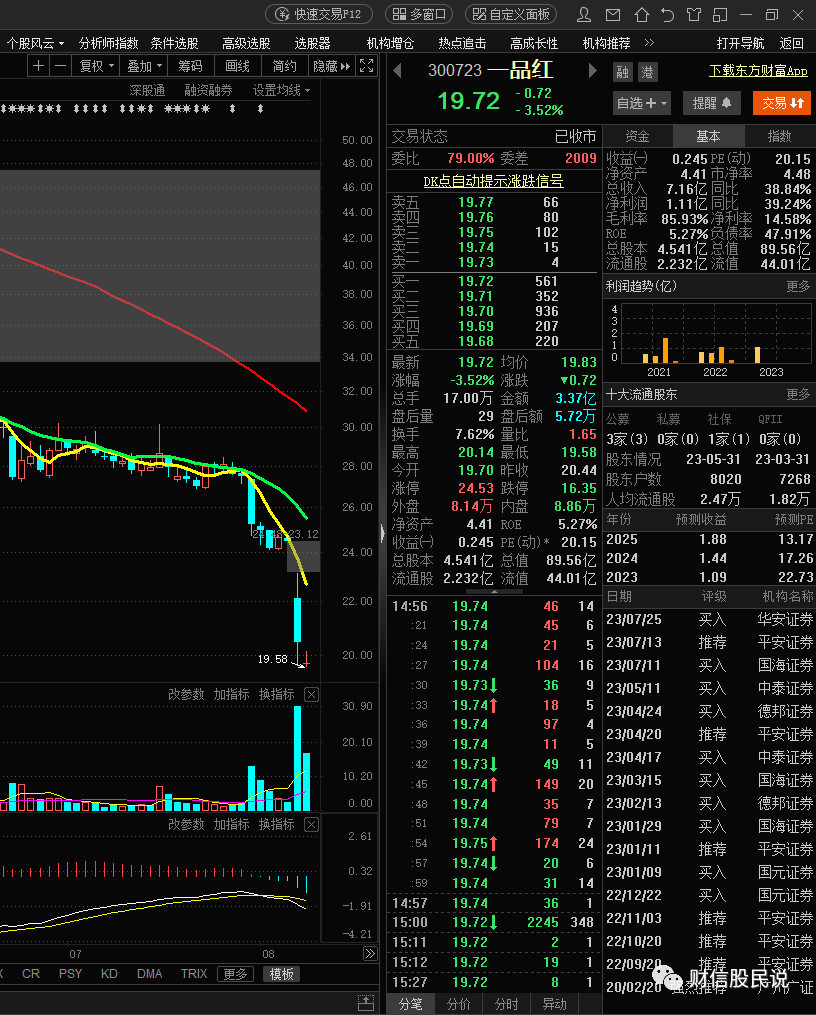The height and width of the screenshot is (1015, 816).
Task: Open the 复权 adjustment dropdown
Action: [x=96, y=66]
